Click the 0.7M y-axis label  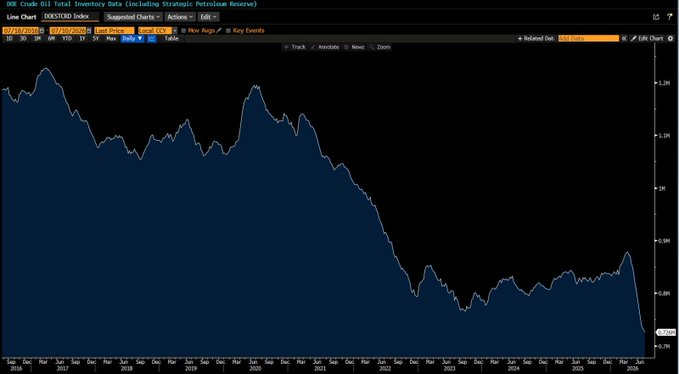[665, 347]
